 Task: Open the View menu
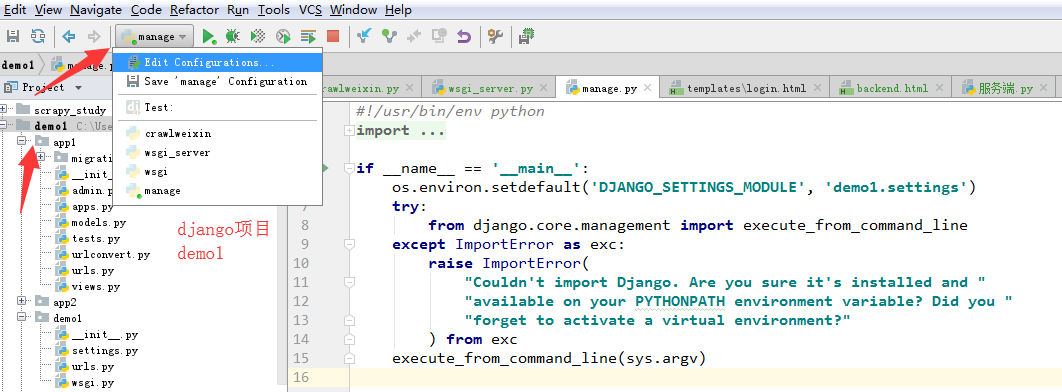click(x=48, y=9)
